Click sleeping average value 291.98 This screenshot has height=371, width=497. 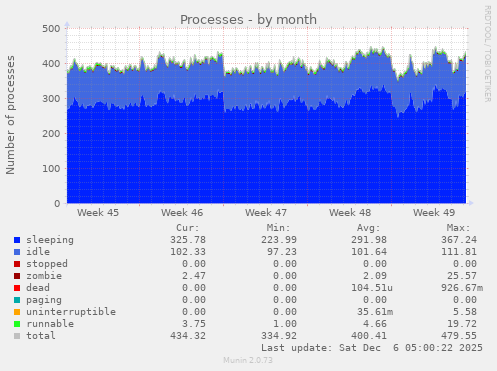369,240
